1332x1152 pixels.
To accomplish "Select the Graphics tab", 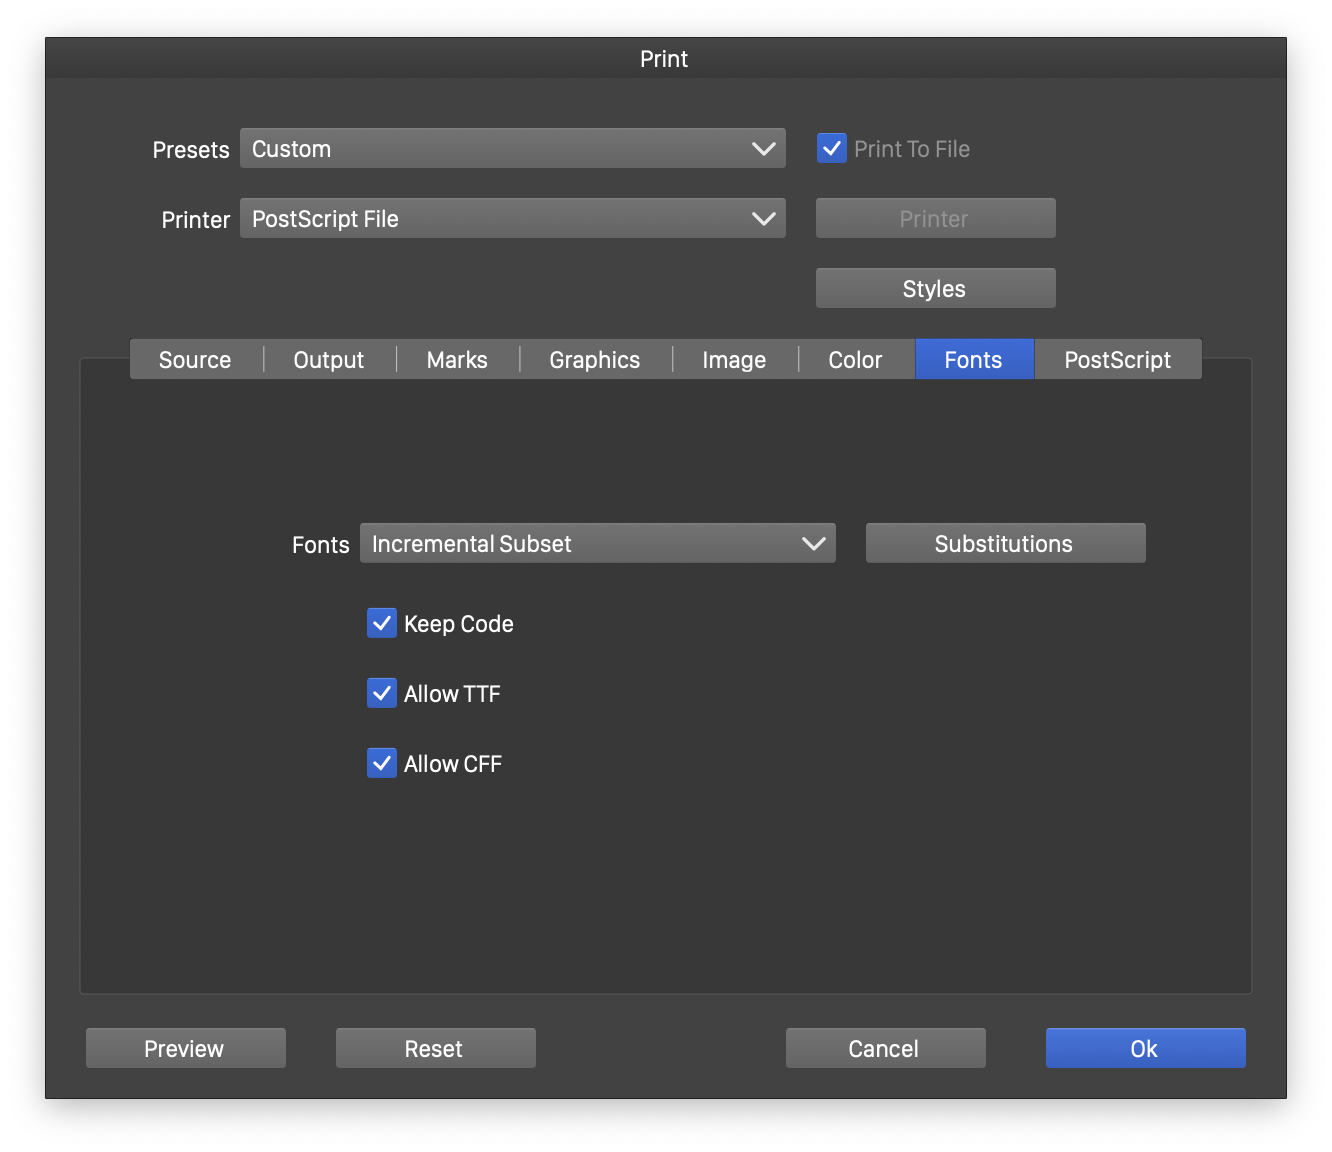I will pos(595,360).
